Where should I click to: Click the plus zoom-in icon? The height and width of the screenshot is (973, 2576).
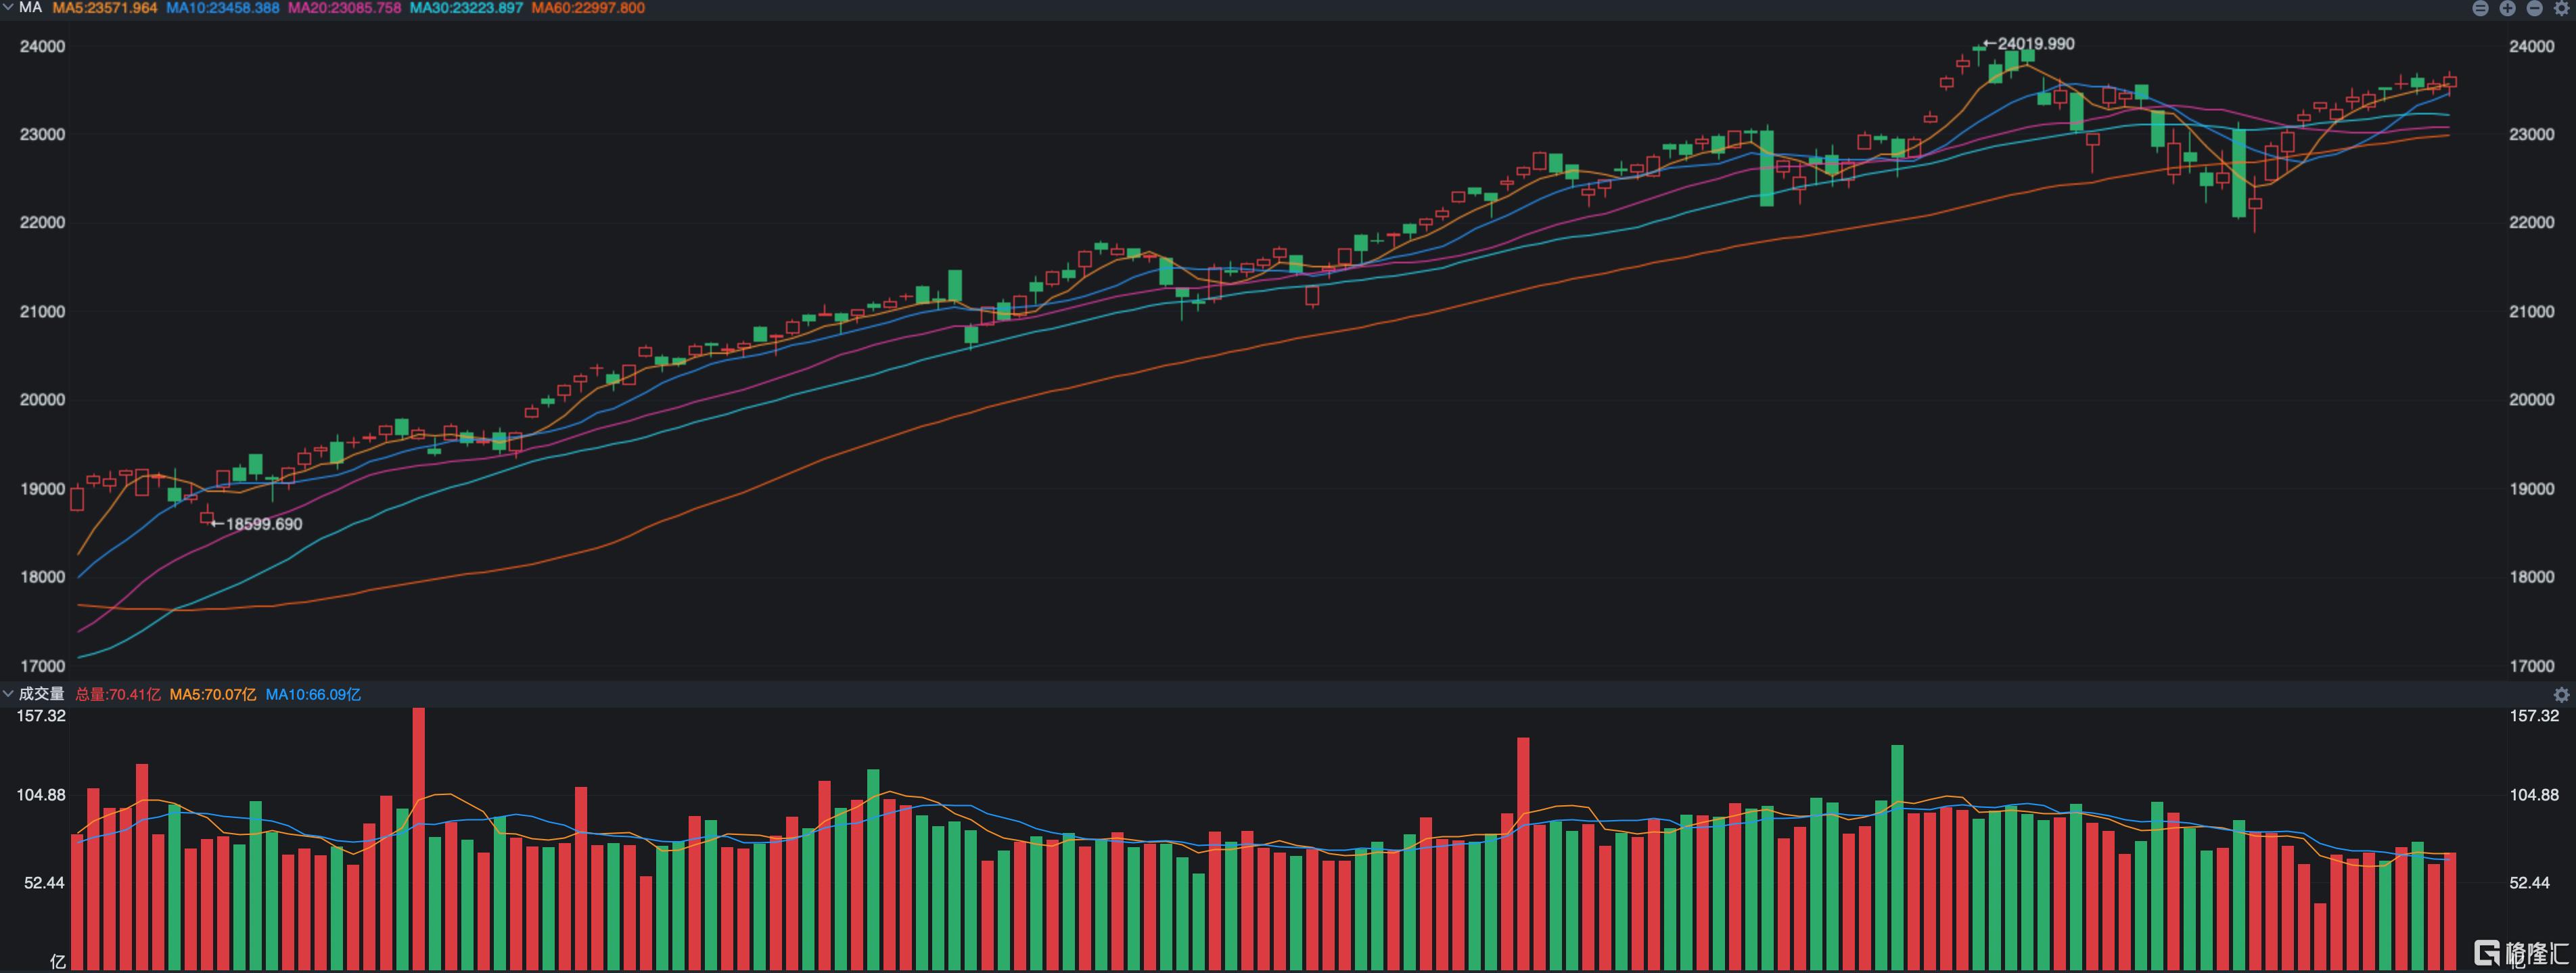(2508, 8)
